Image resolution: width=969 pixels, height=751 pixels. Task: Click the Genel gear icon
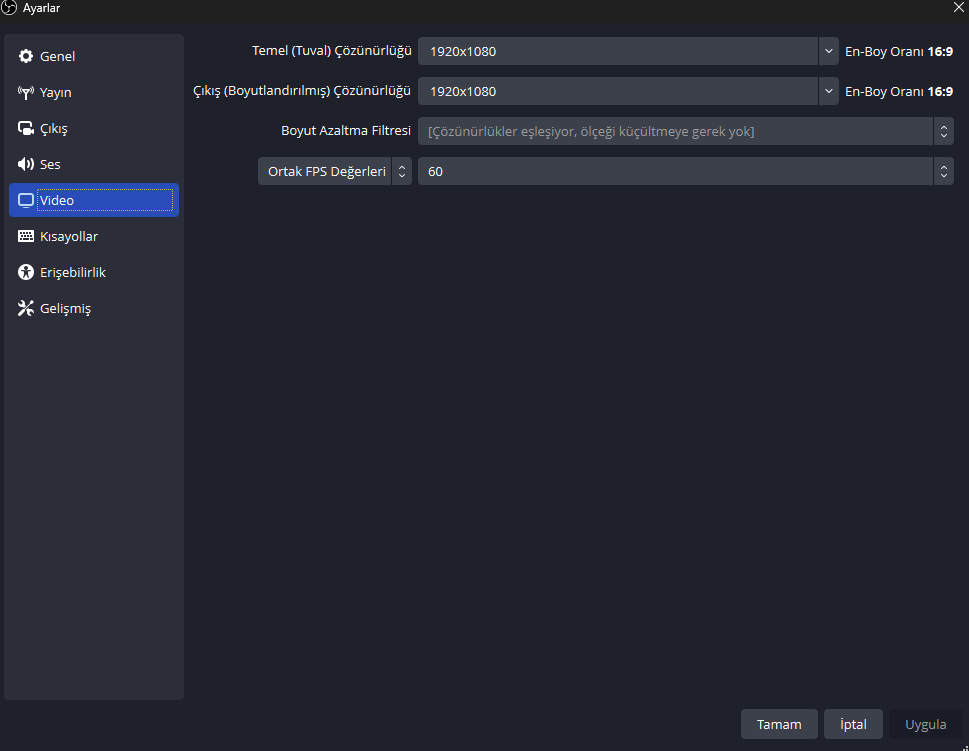click(26, 56)
